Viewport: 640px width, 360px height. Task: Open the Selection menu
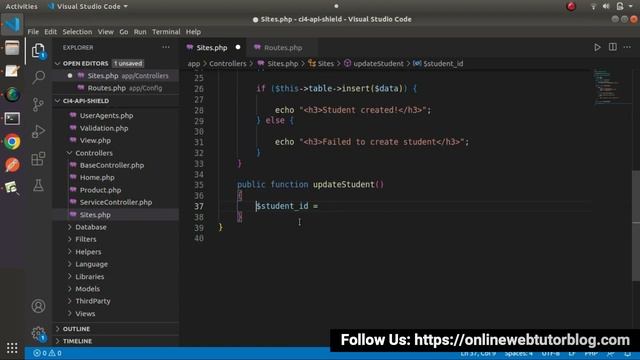click(x=77, y=32)
